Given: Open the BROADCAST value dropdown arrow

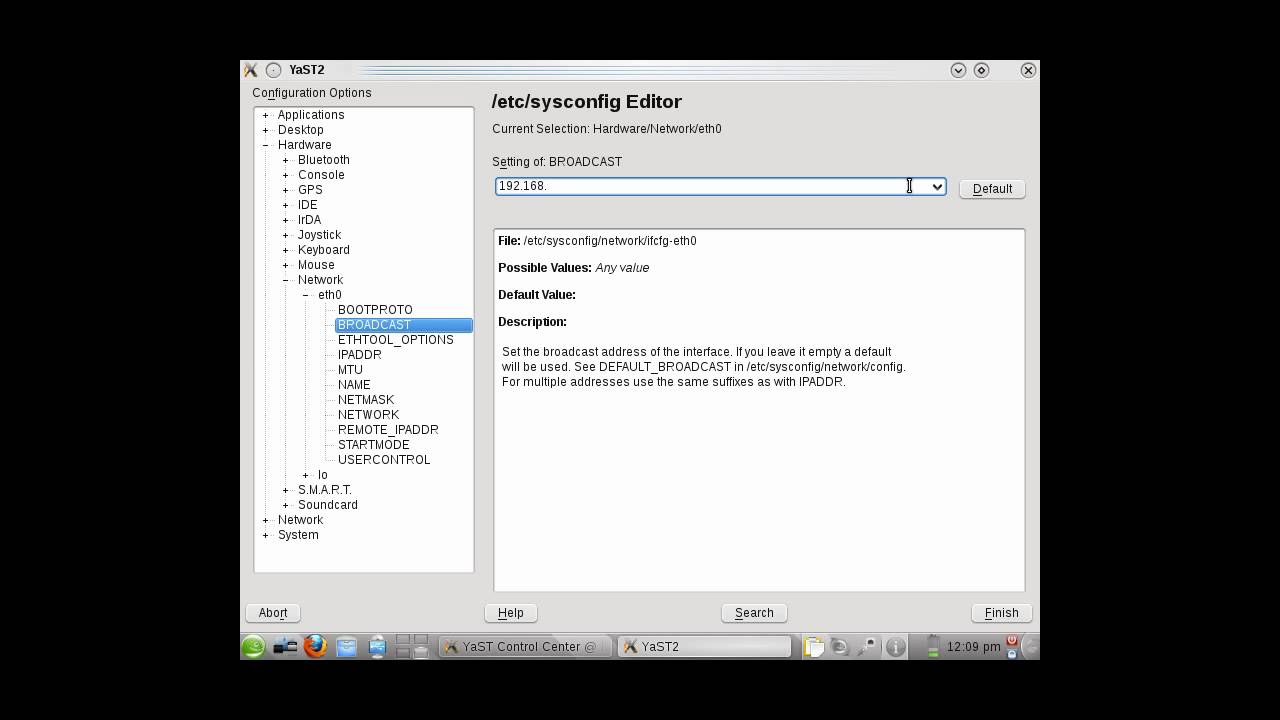Looking at the screenshot, I should tap(937, 187).
